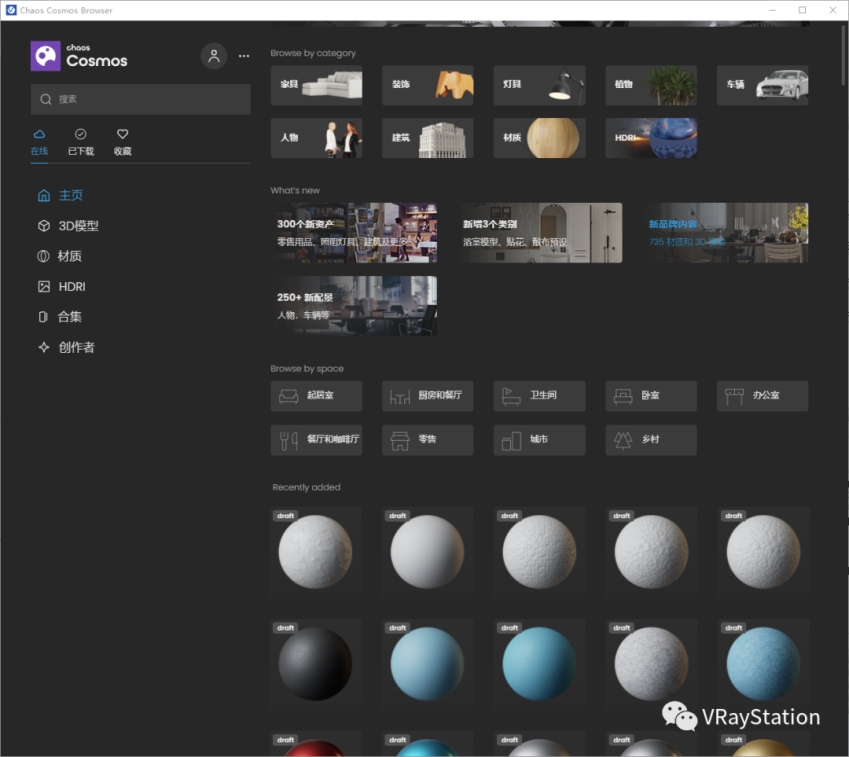Click the sparkle icon beside 创作者
849x757 pixels.
click(44, 347)
